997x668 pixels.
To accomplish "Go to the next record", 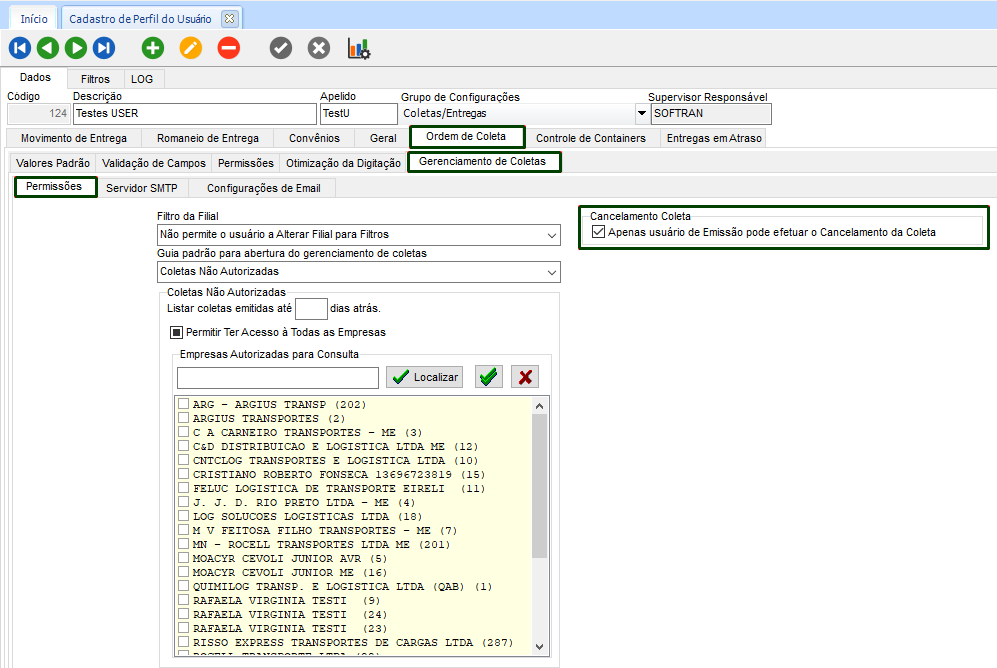I will 76,47.
